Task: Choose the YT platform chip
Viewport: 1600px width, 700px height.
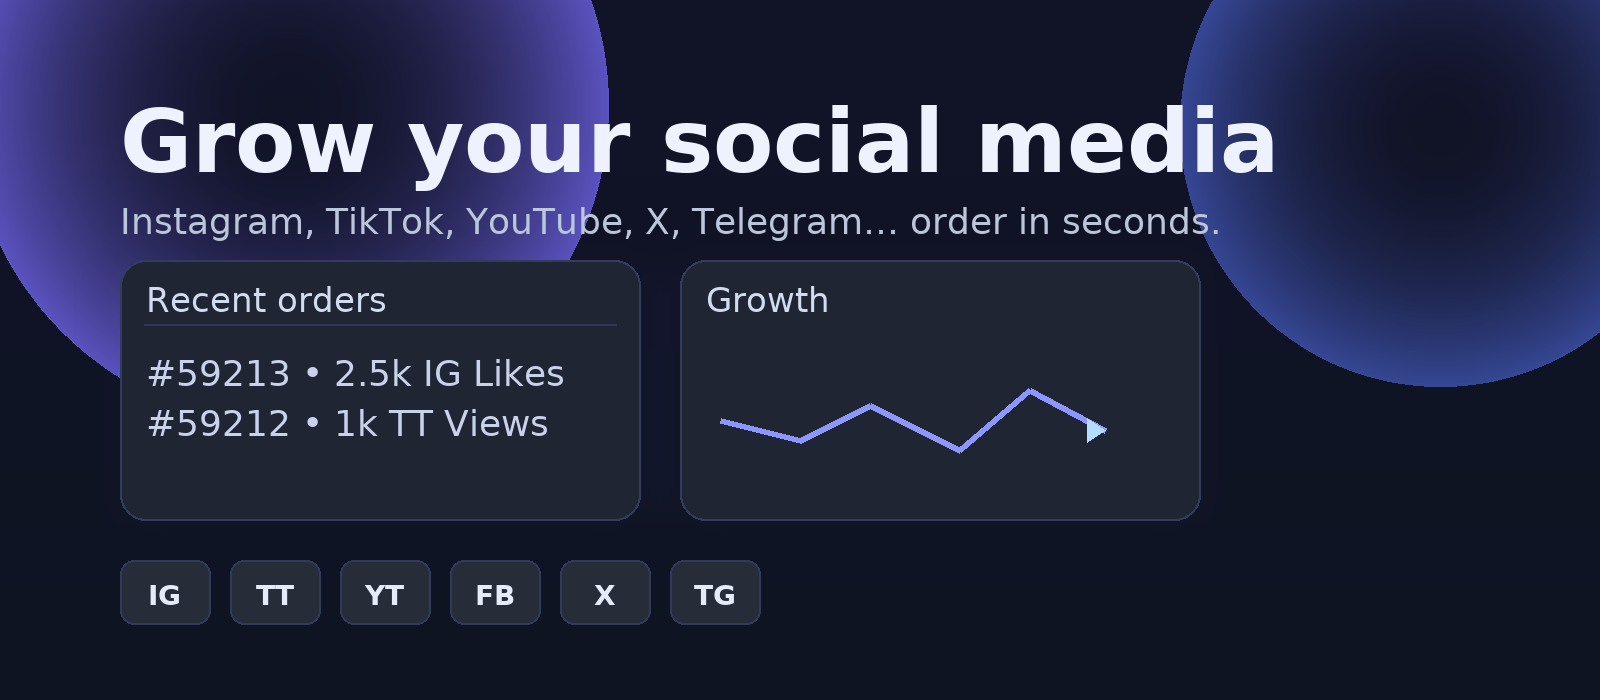Action: click(x=385, y=593)
